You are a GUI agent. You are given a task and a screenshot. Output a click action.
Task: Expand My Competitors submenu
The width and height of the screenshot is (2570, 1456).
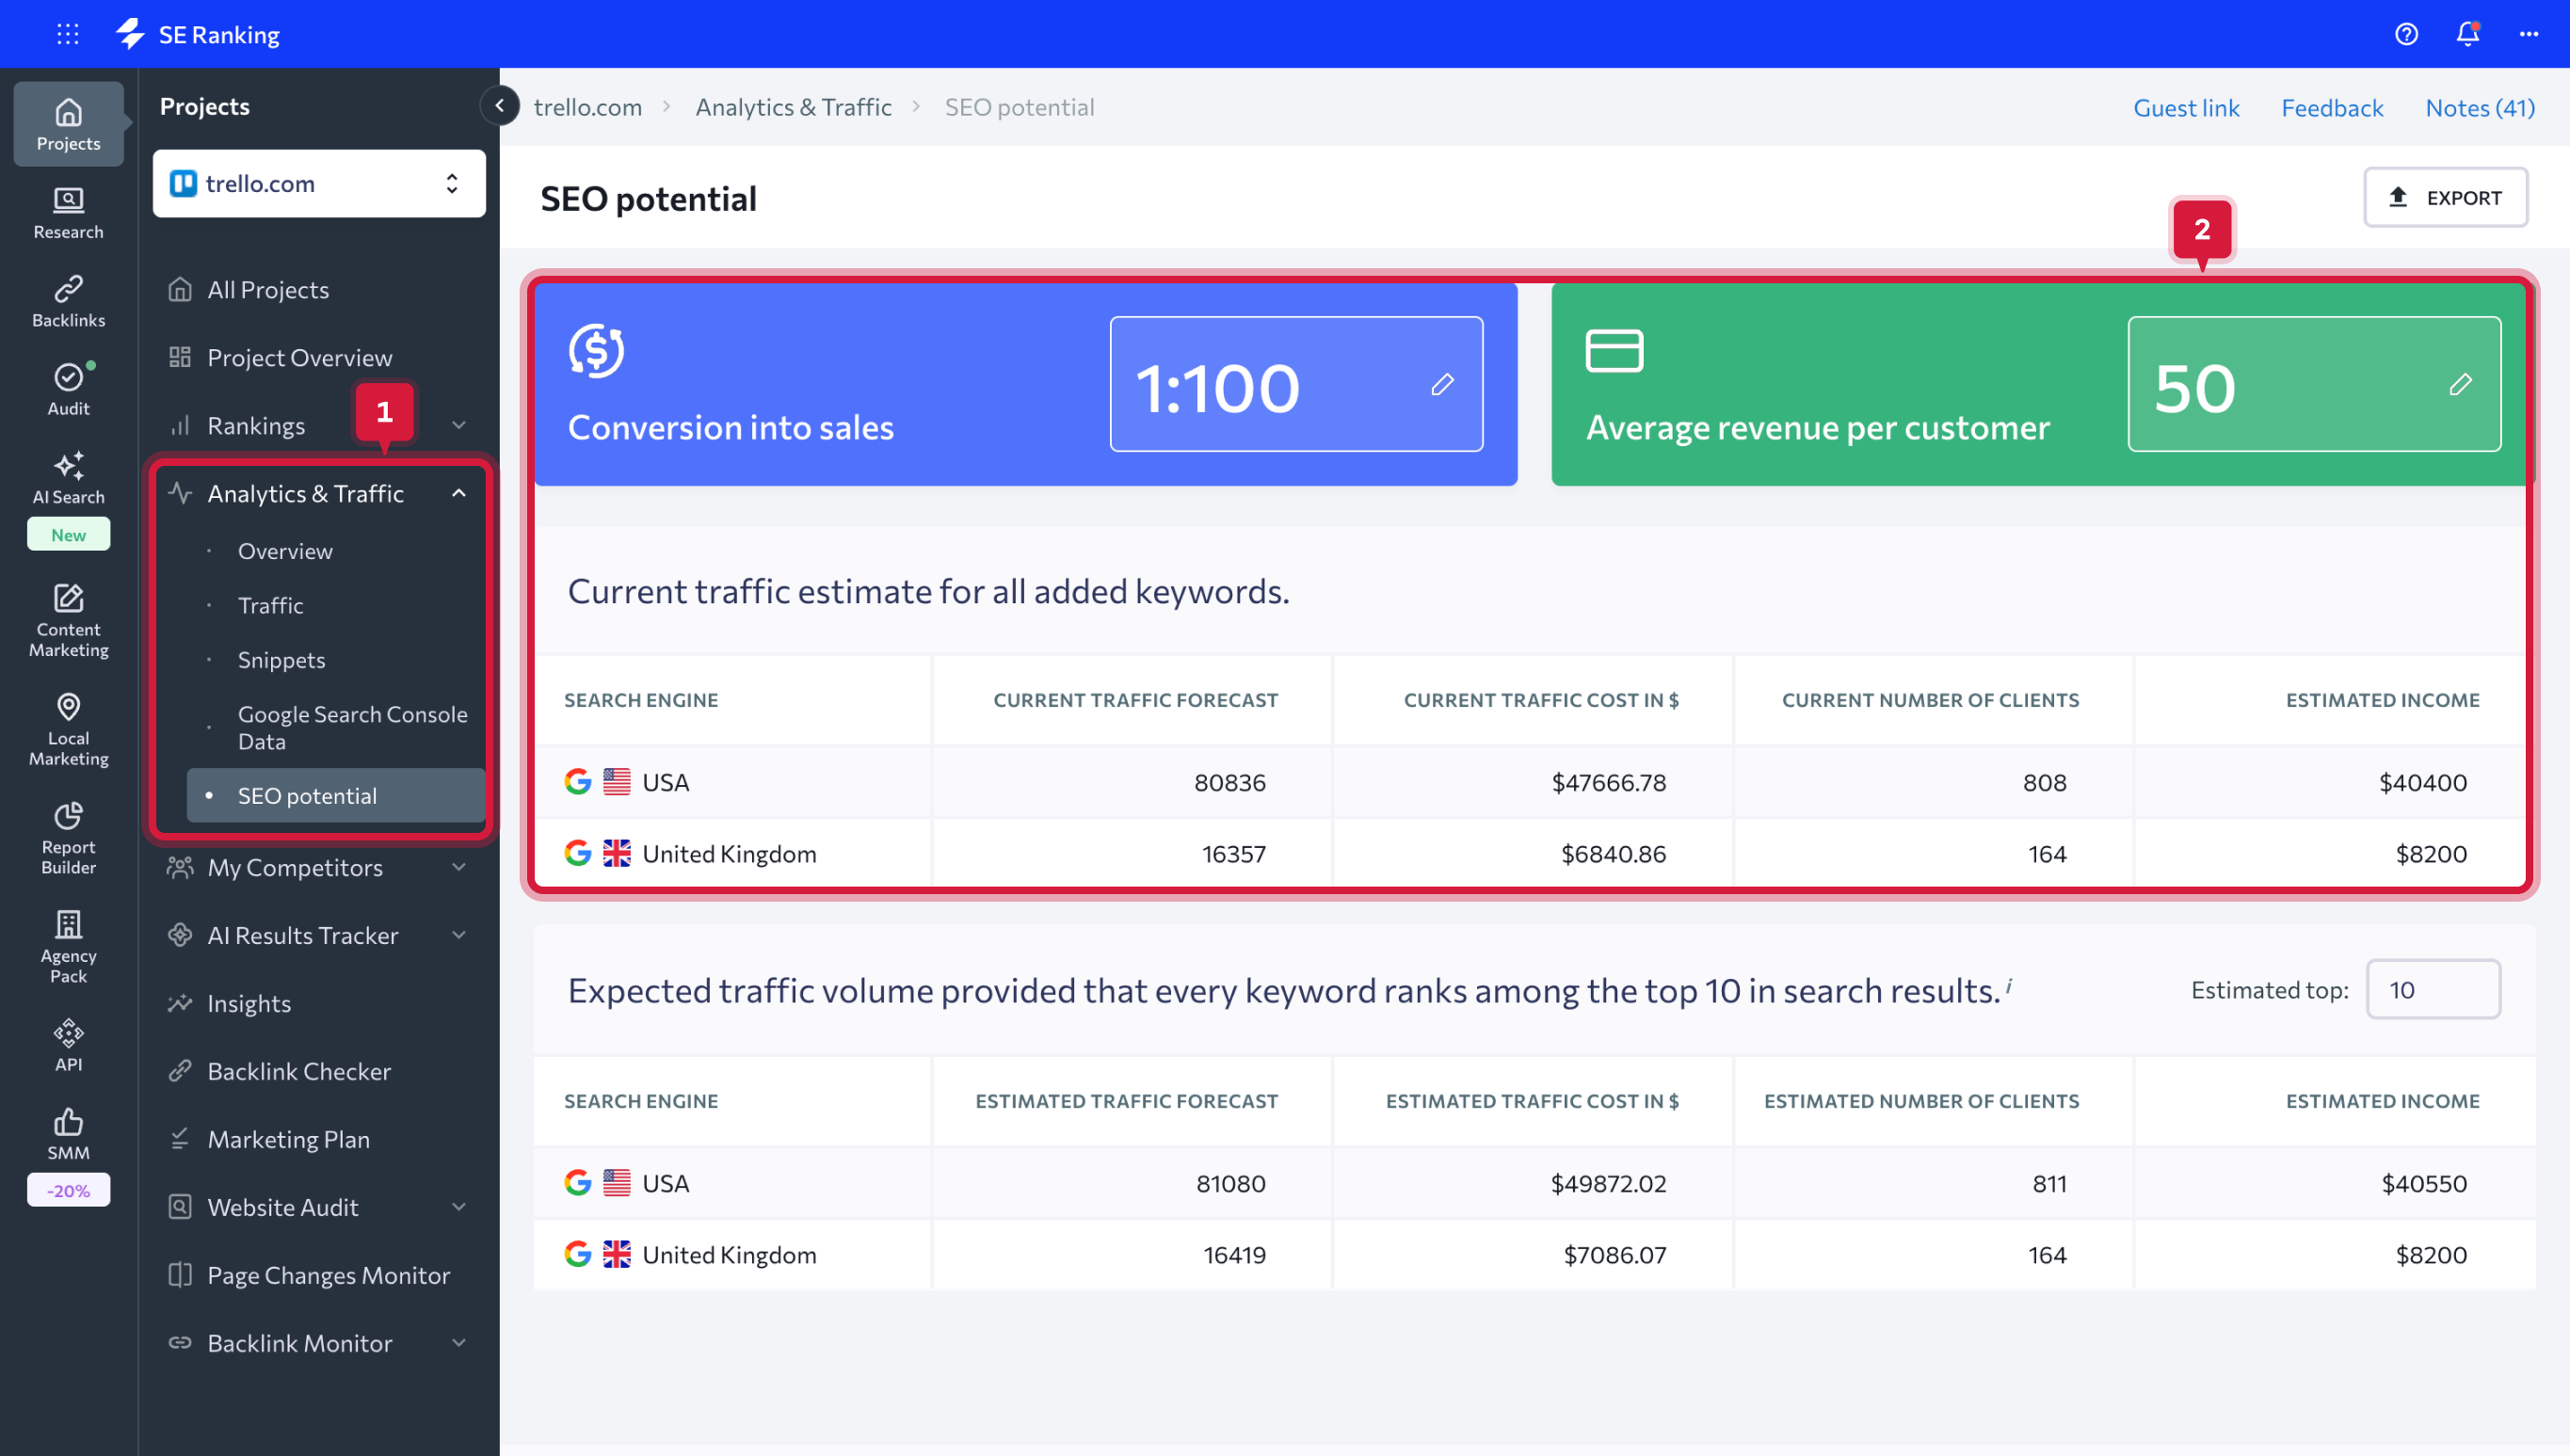coord(459,867)
